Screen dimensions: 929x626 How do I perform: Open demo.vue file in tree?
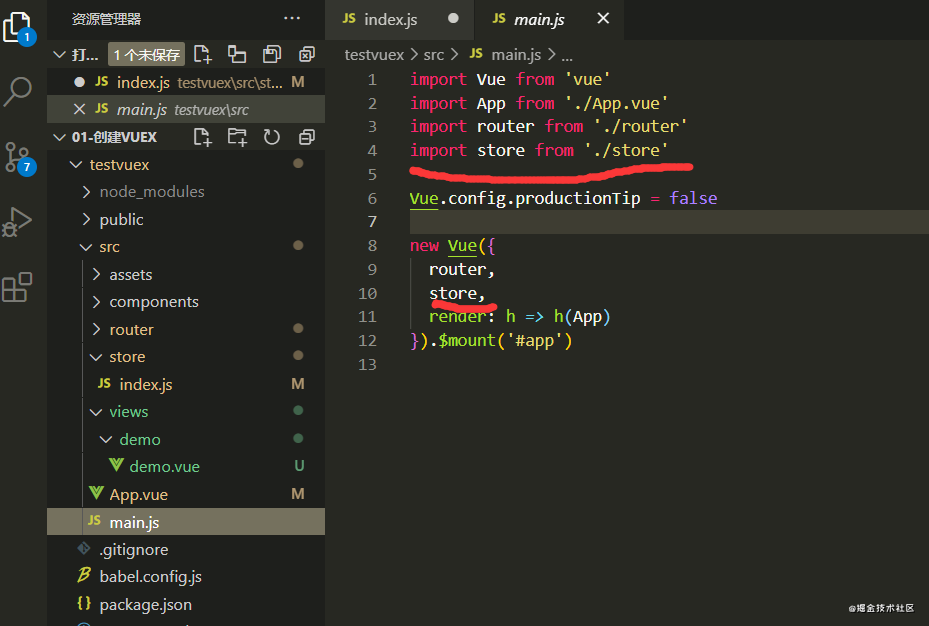186,467
